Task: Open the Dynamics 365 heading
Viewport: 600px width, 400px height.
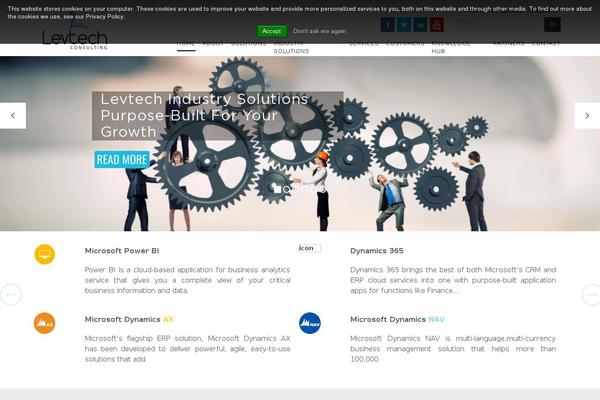Action: point(377,251)
